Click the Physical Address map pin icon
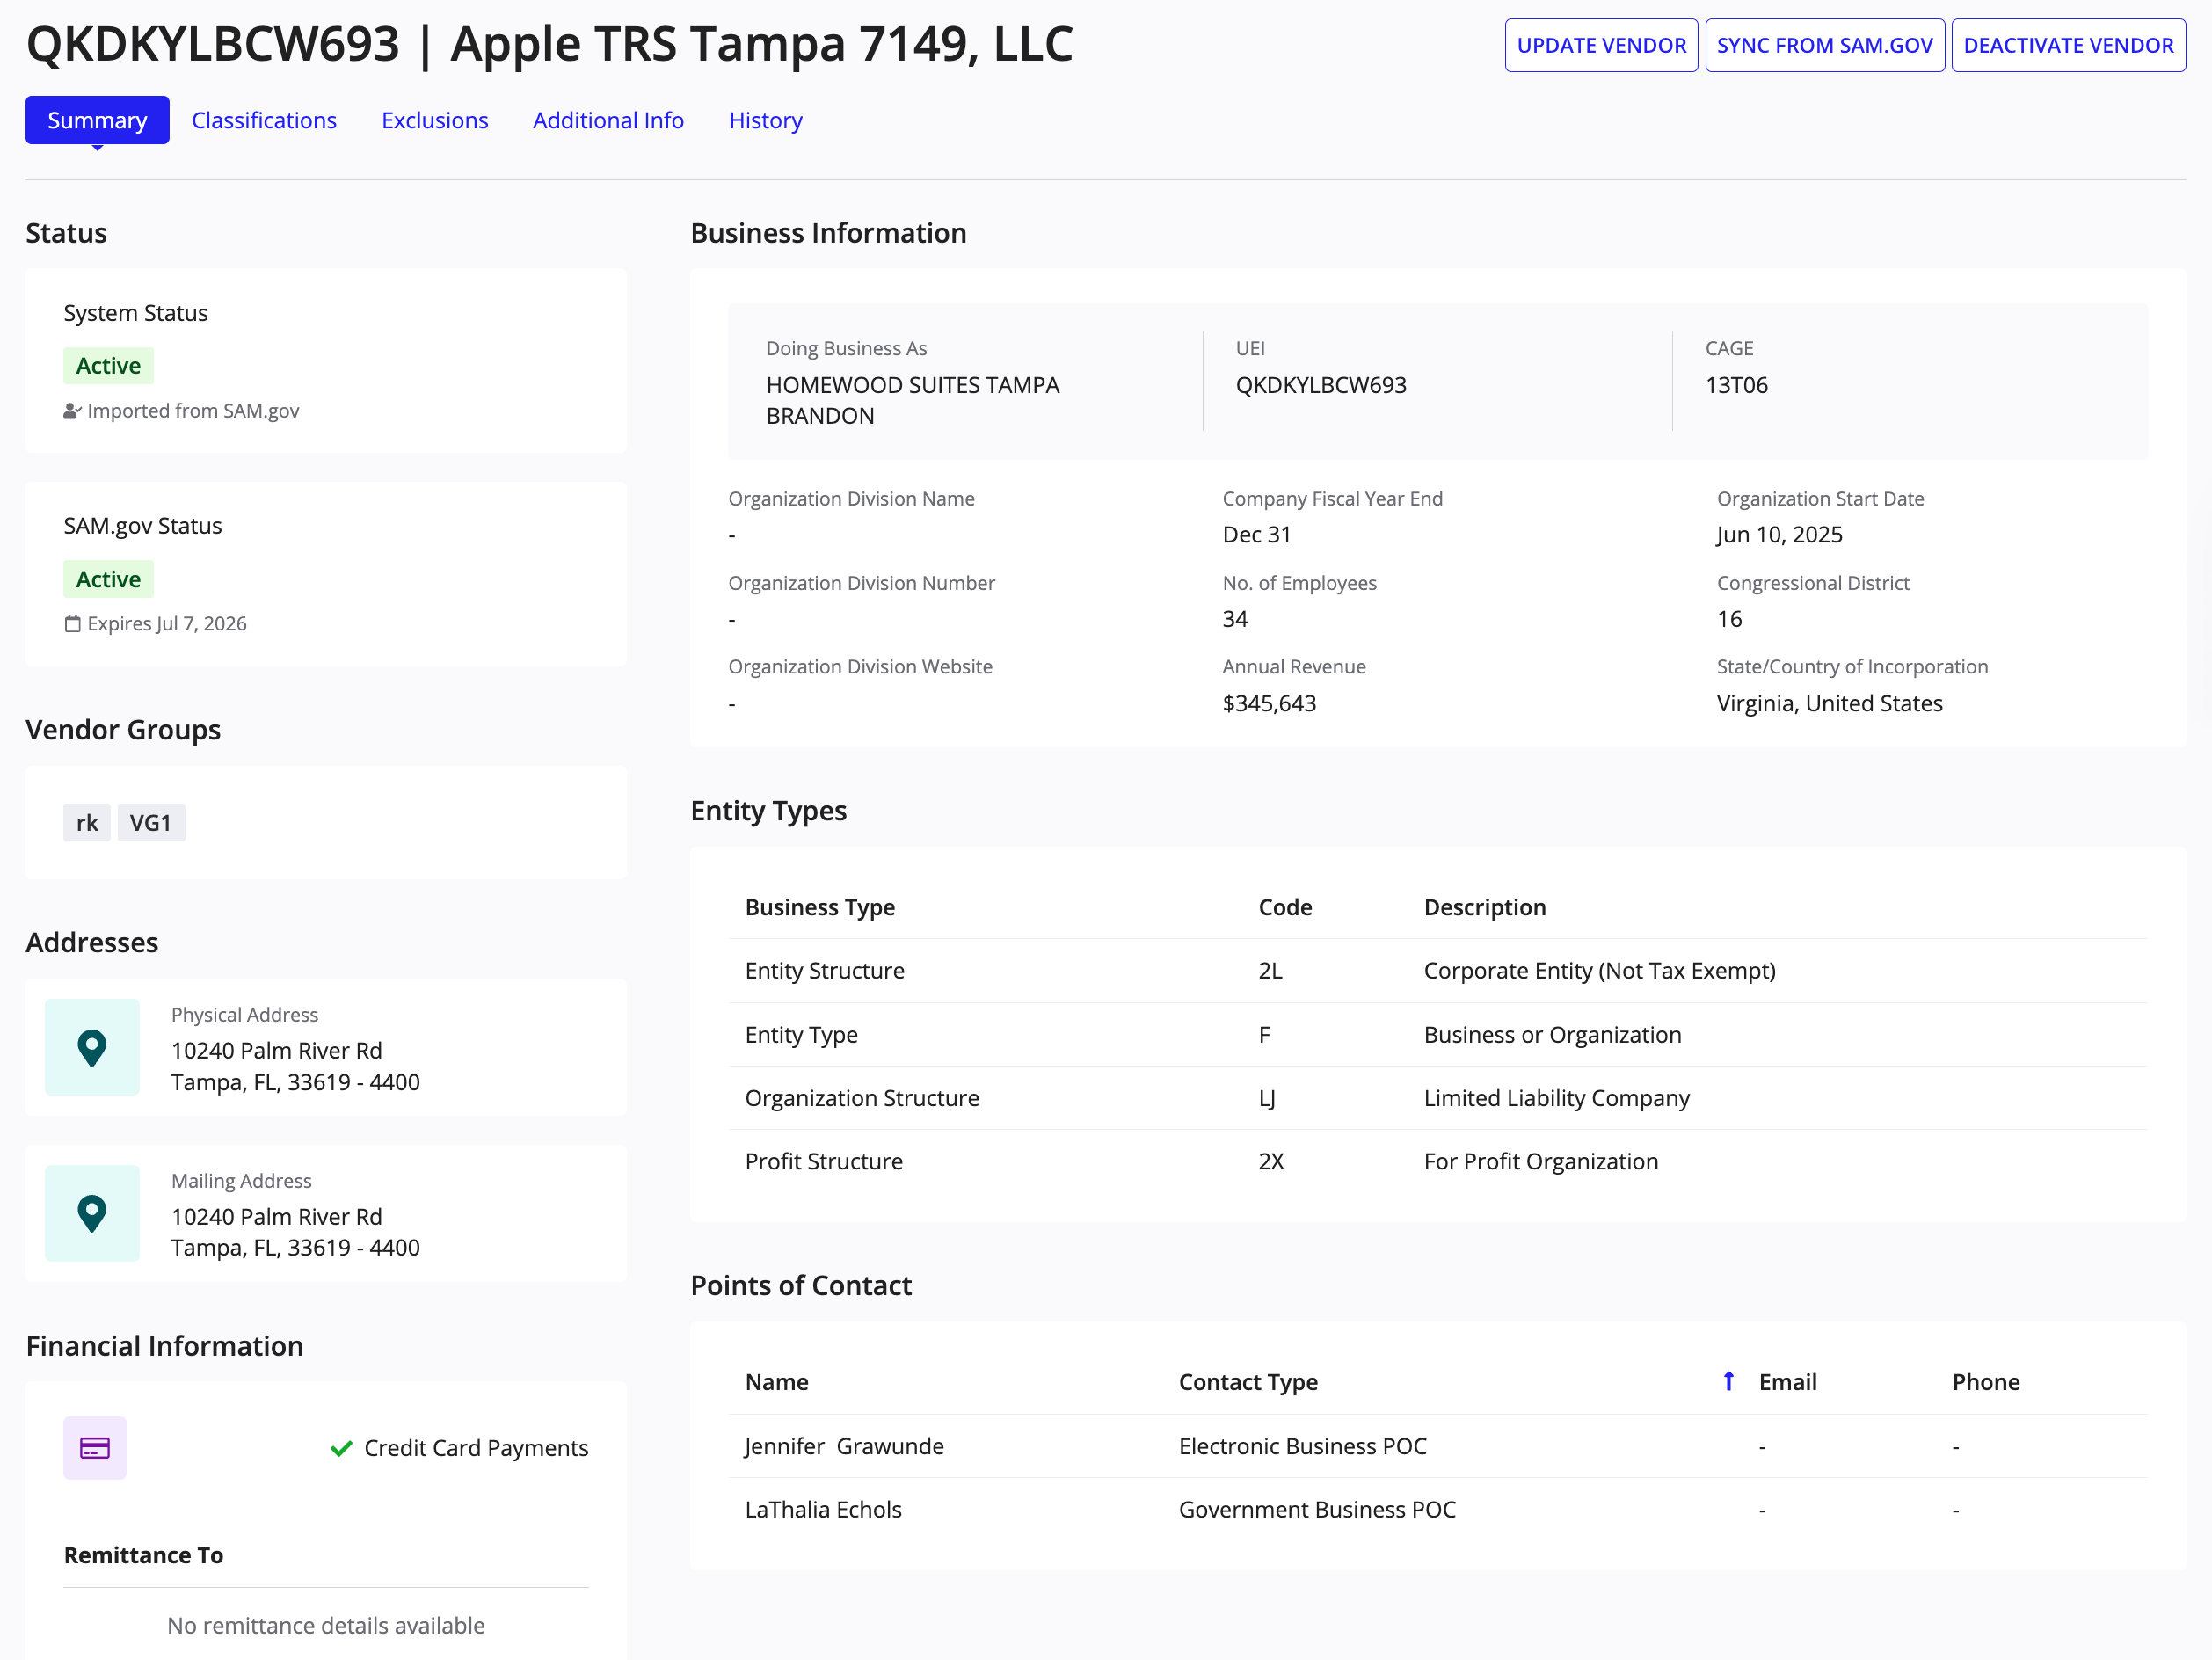The image size is (2212, 1660). 92,1048
